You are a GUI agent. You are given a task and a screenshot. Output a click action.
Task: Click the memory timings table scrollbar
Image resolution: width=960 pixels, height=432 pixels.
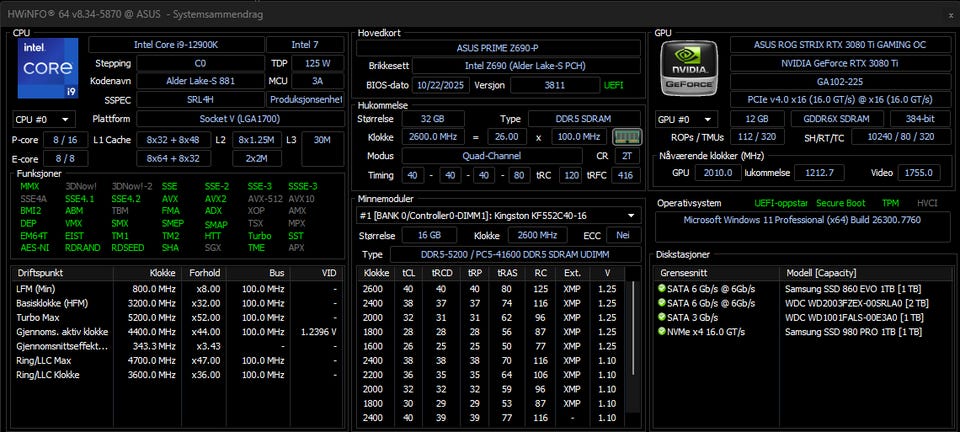[633, 350]
